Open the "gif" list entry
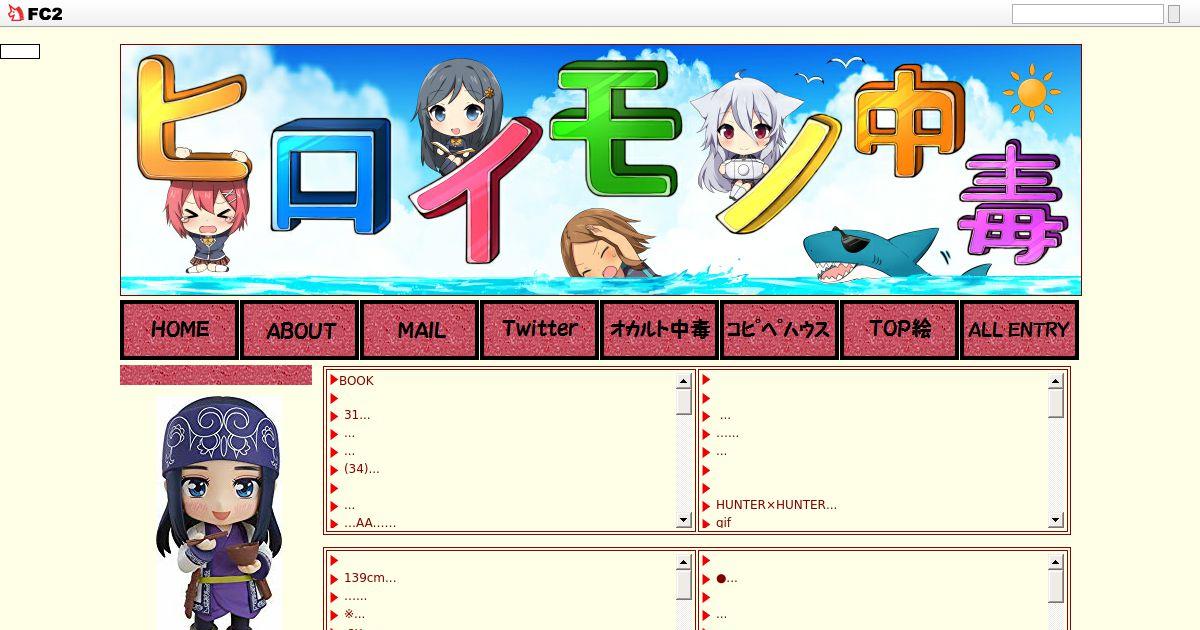This screenshot has width=1200, height=630. (x=723, y=523)
